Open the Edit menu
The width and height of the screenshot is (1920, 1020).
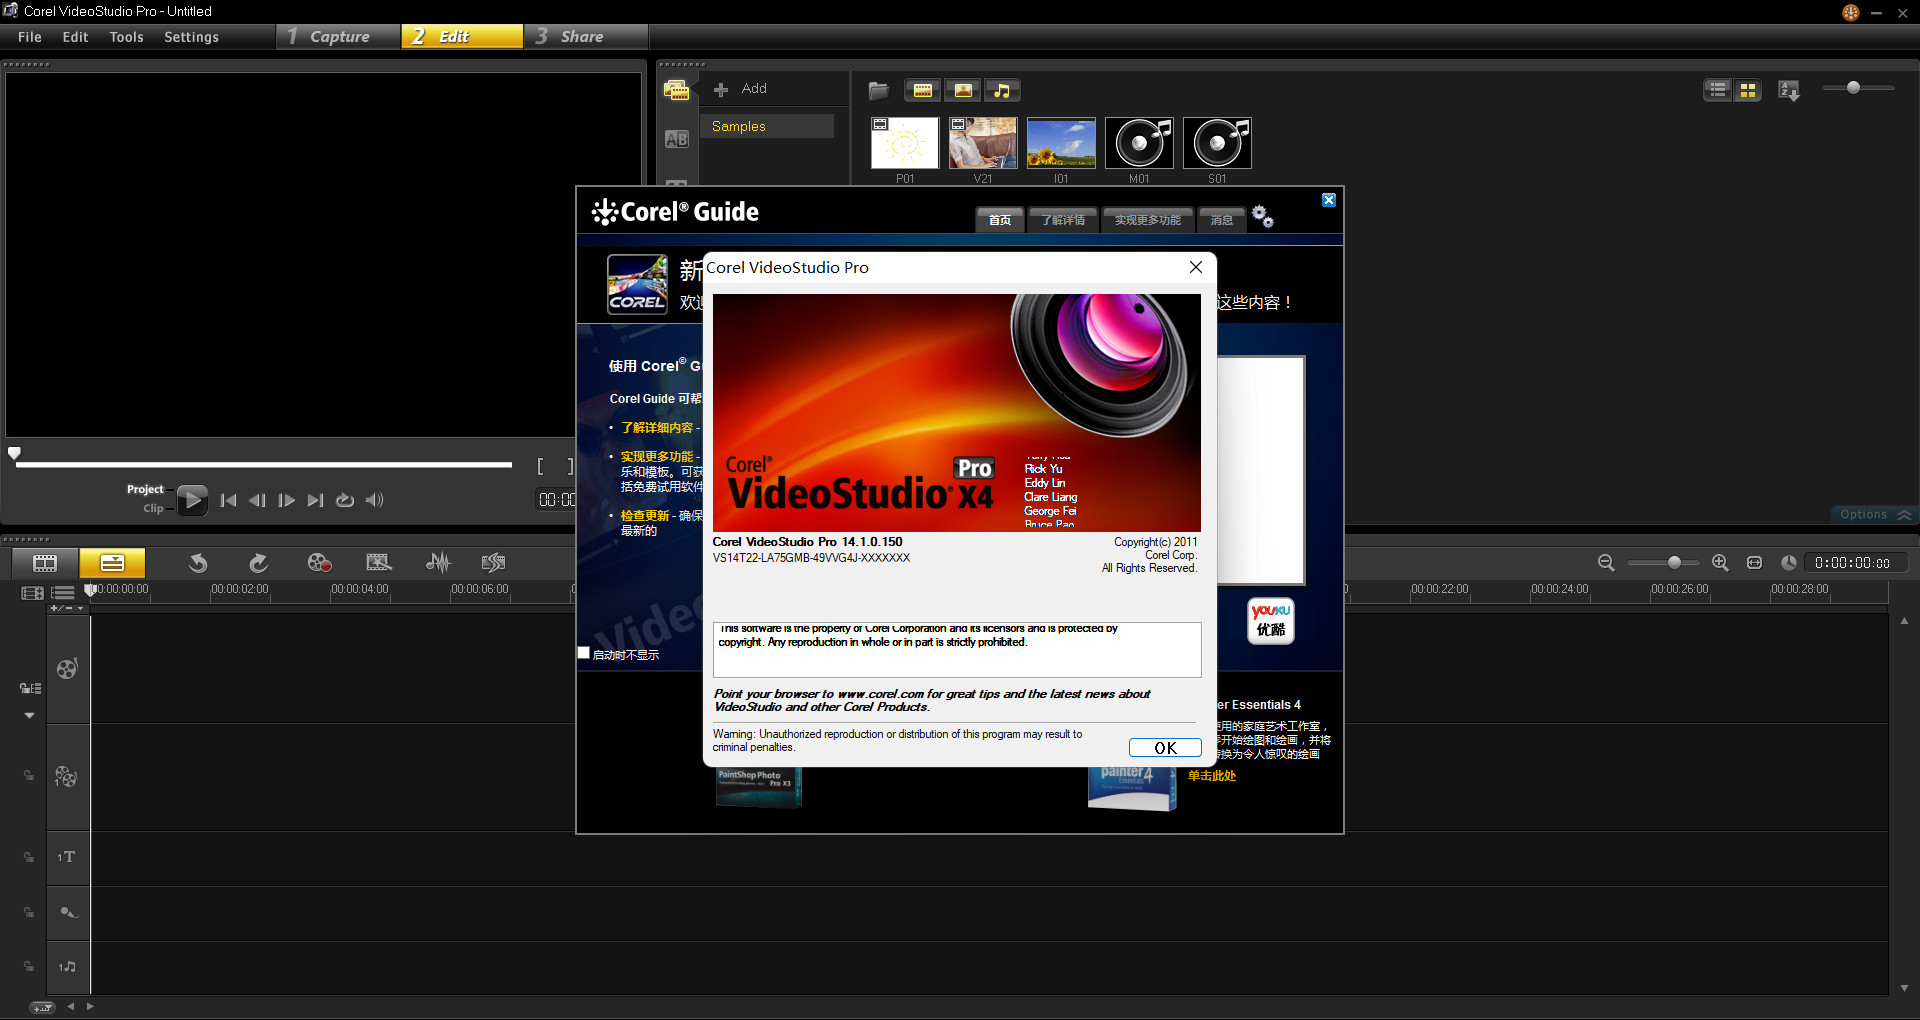[x=75, y=37]
